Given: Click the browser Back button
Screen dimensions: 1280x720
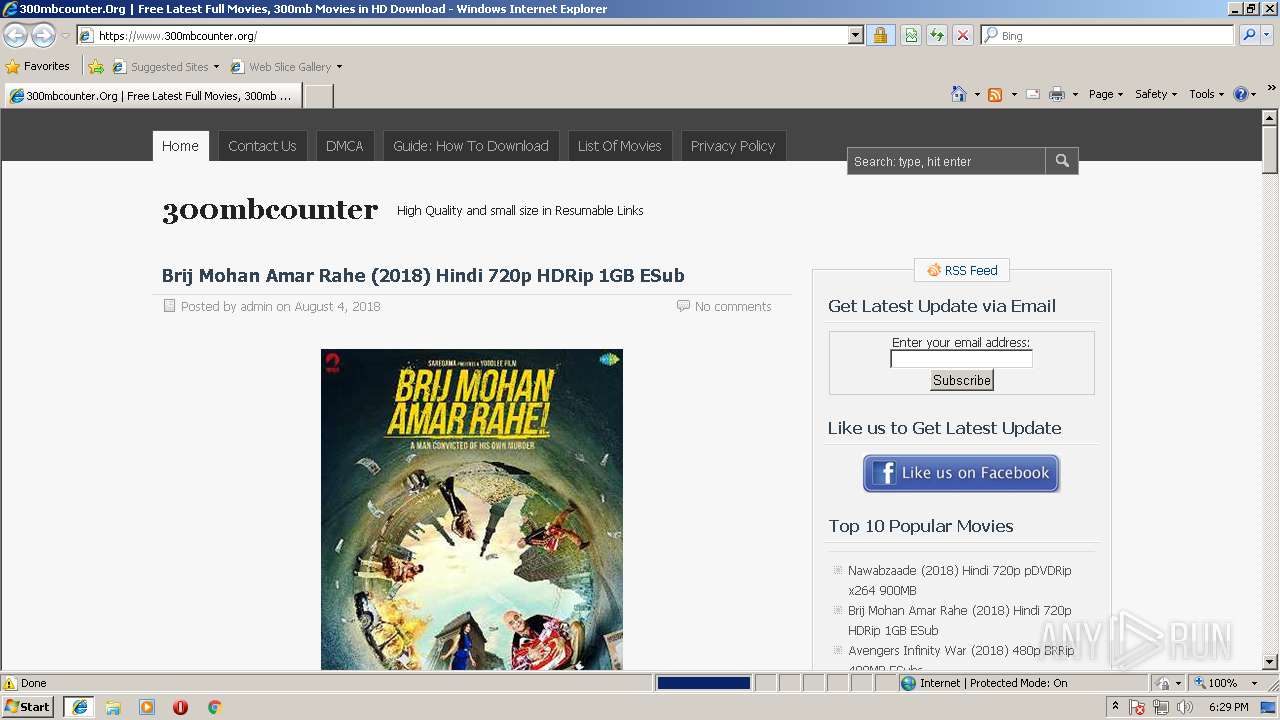Looking at the screenshot, I should point(15,35).
